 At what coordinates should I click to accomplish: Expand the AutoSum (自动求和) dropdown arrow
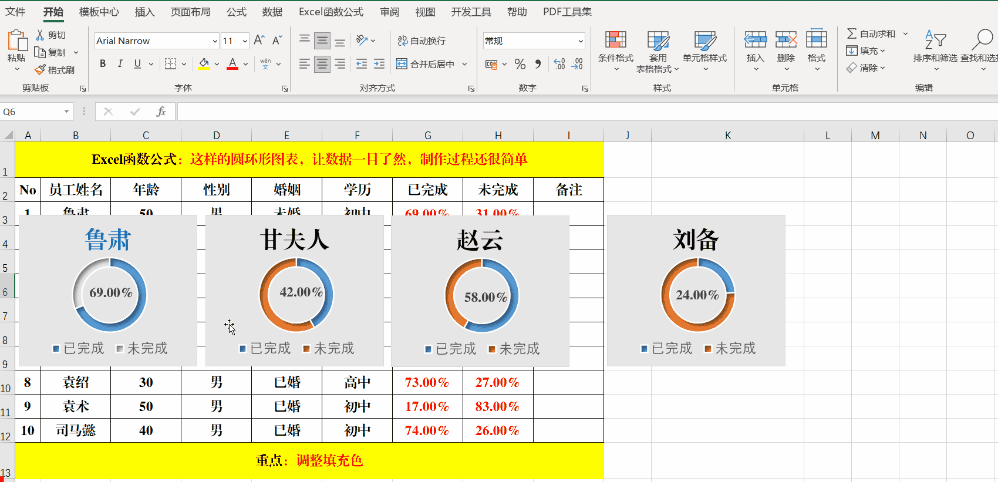click(905, 34)
